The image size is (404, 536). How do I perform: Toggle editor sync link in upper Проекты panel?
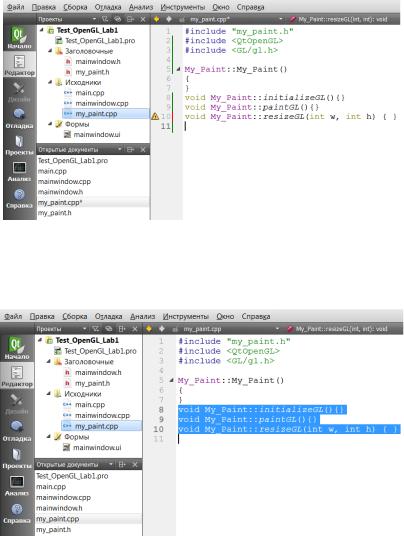click(118, 19)
